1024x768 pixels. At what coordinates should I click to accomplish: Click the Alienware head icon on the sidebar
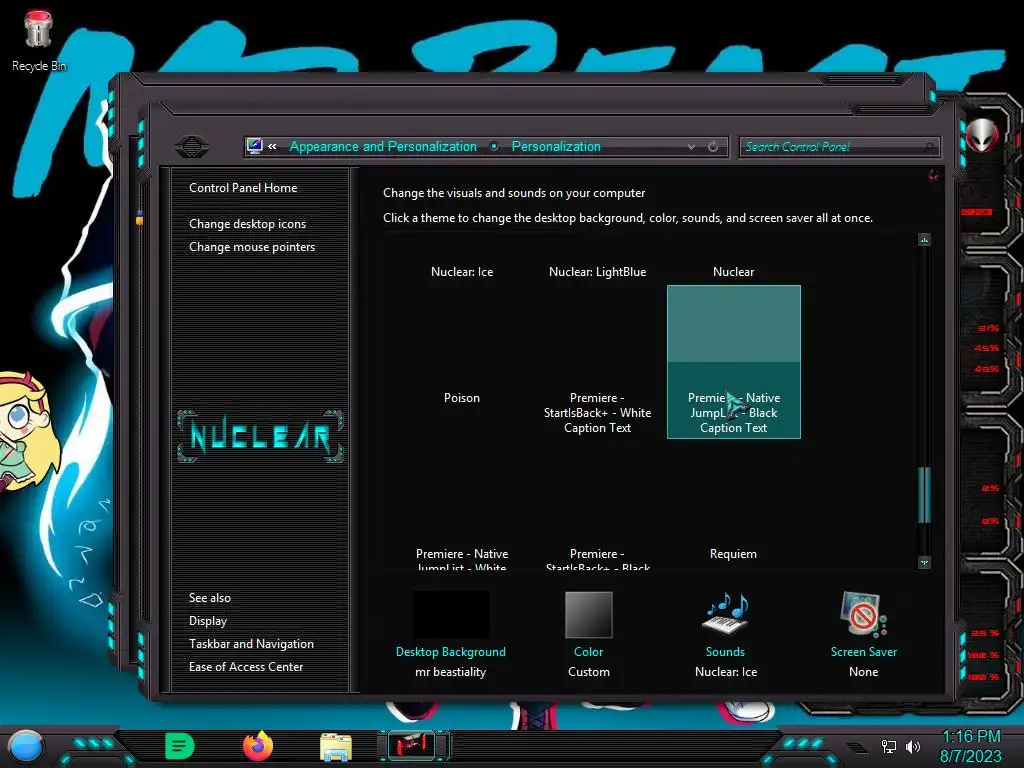point(982,135)
